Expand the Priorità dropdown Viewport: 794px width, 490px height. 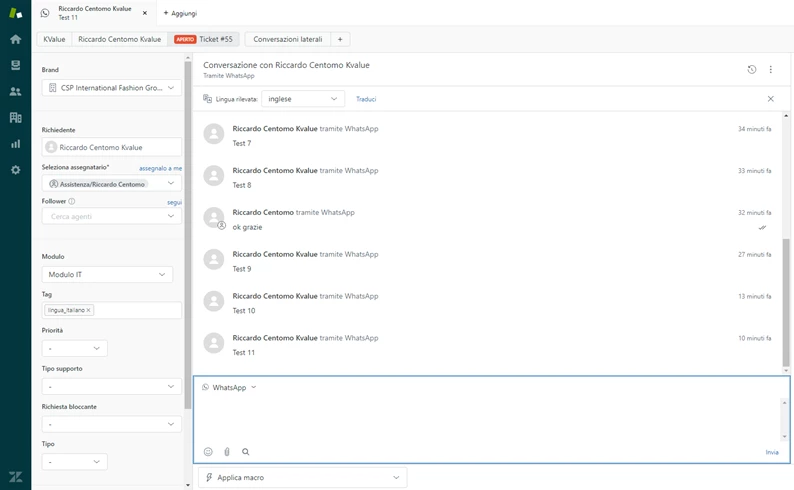[74, 348]
